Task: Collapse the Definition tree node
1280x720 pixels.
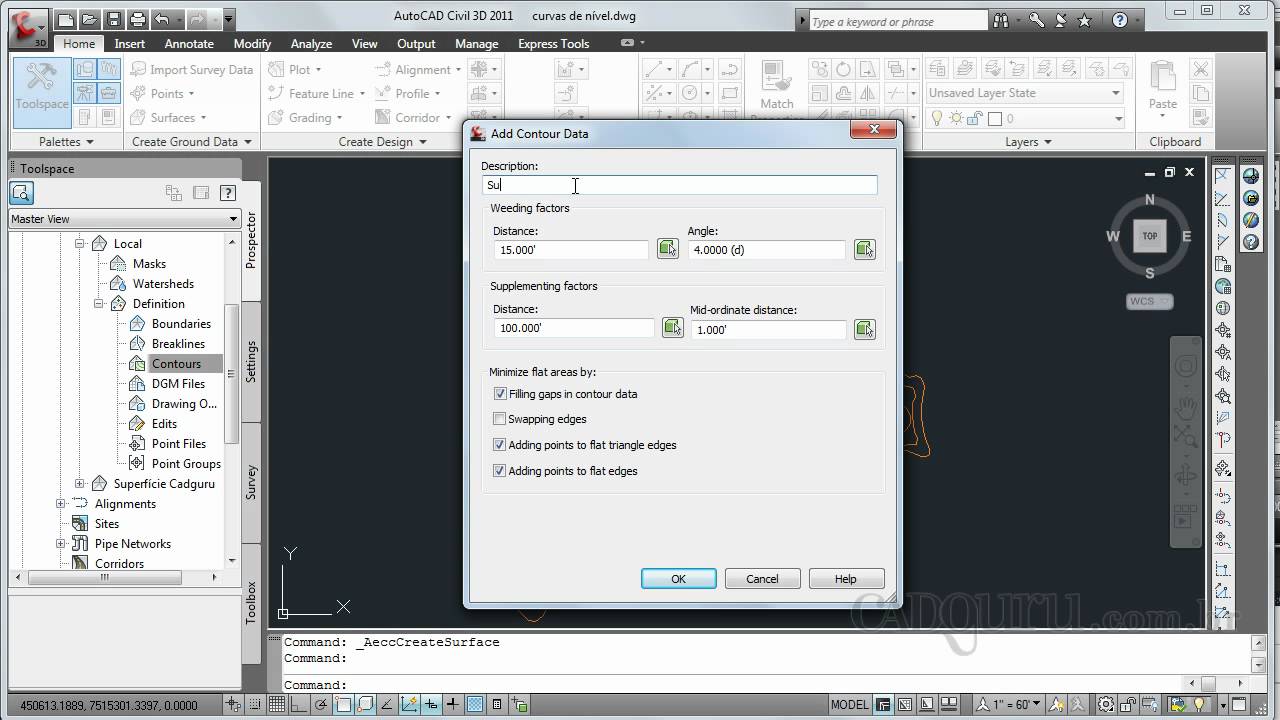Action: [x=99, y=304]
